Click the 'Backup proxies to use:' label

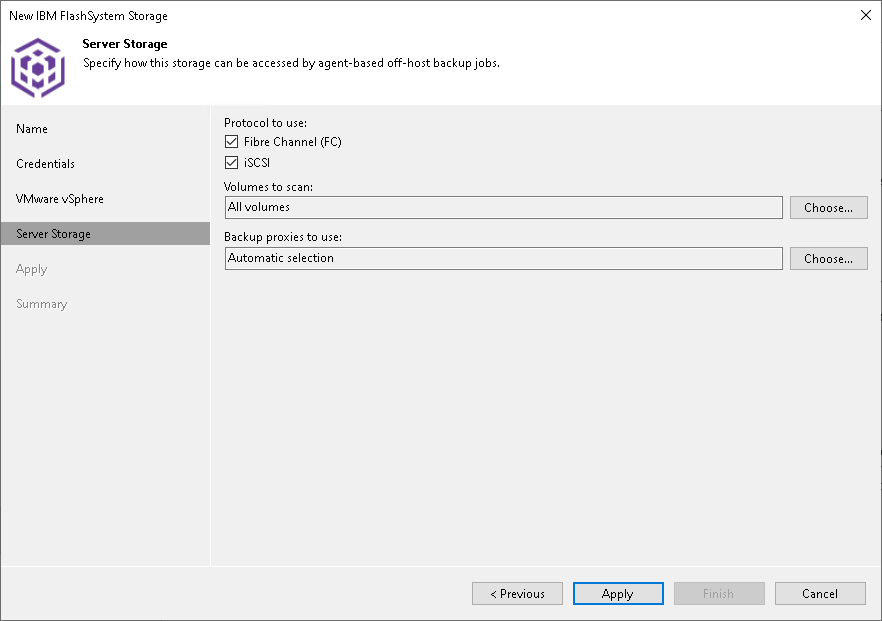(283, 237)
